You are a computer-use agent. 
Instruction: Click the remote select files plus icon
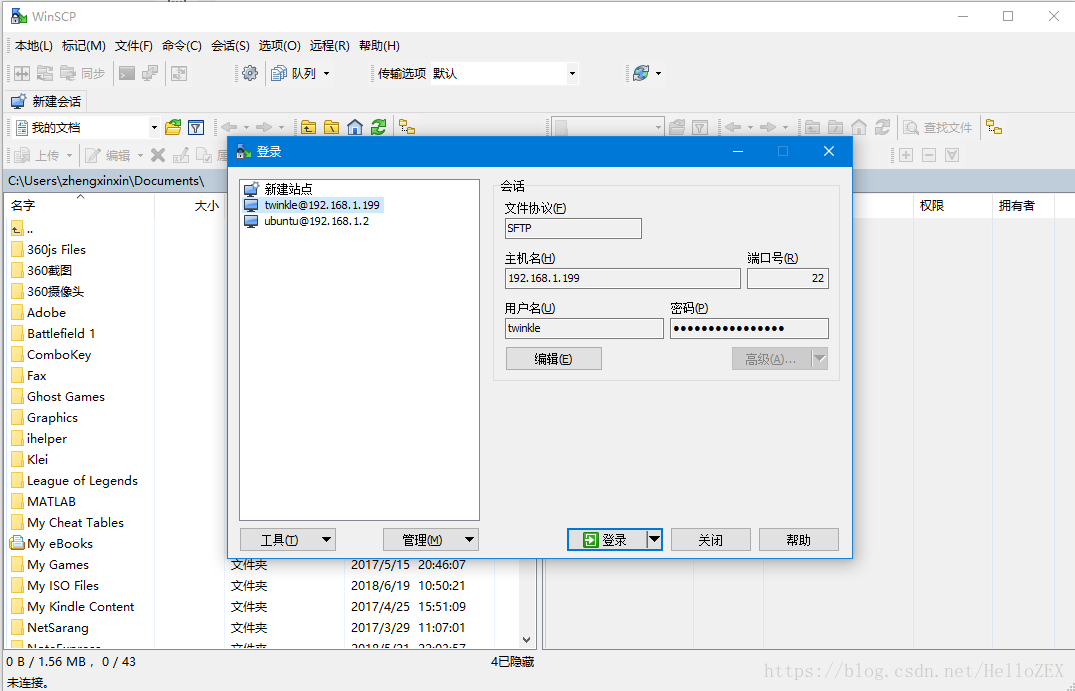(906, 156)
